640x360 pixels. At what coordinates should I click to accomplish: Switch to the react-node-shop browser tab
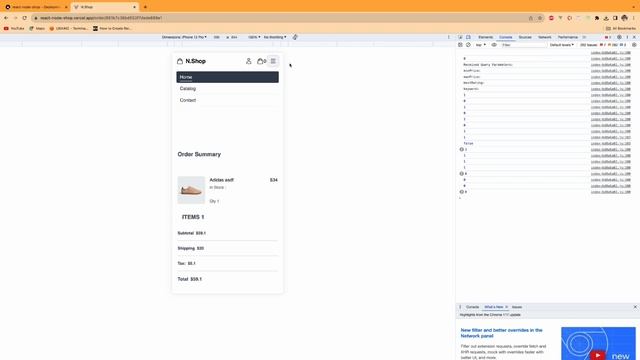(x=35, y=7)
